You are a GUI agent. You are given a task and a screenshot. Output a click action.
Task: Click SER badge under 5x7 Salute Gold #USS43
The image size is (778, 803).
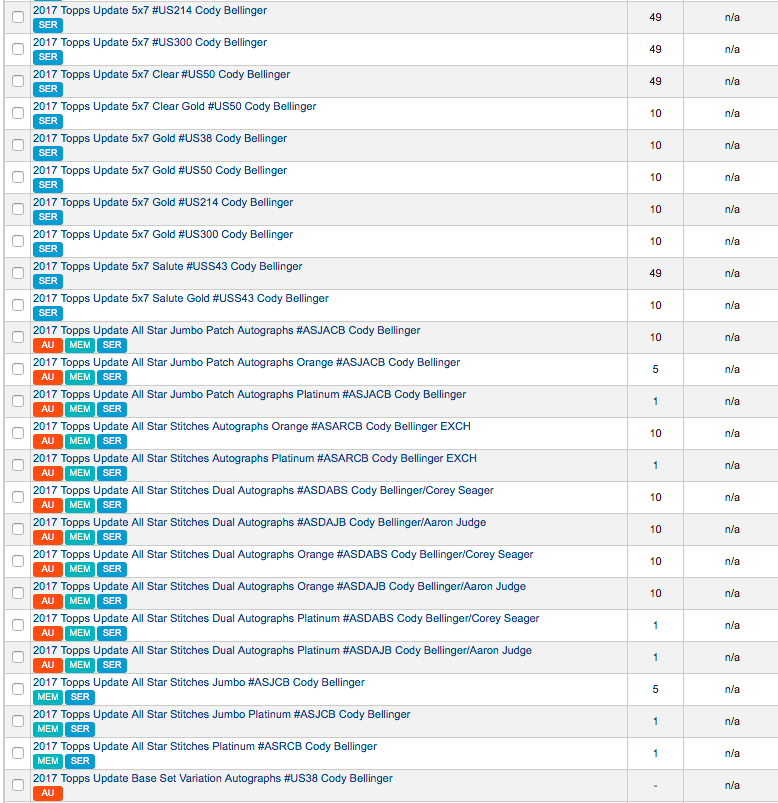[48, 313]
